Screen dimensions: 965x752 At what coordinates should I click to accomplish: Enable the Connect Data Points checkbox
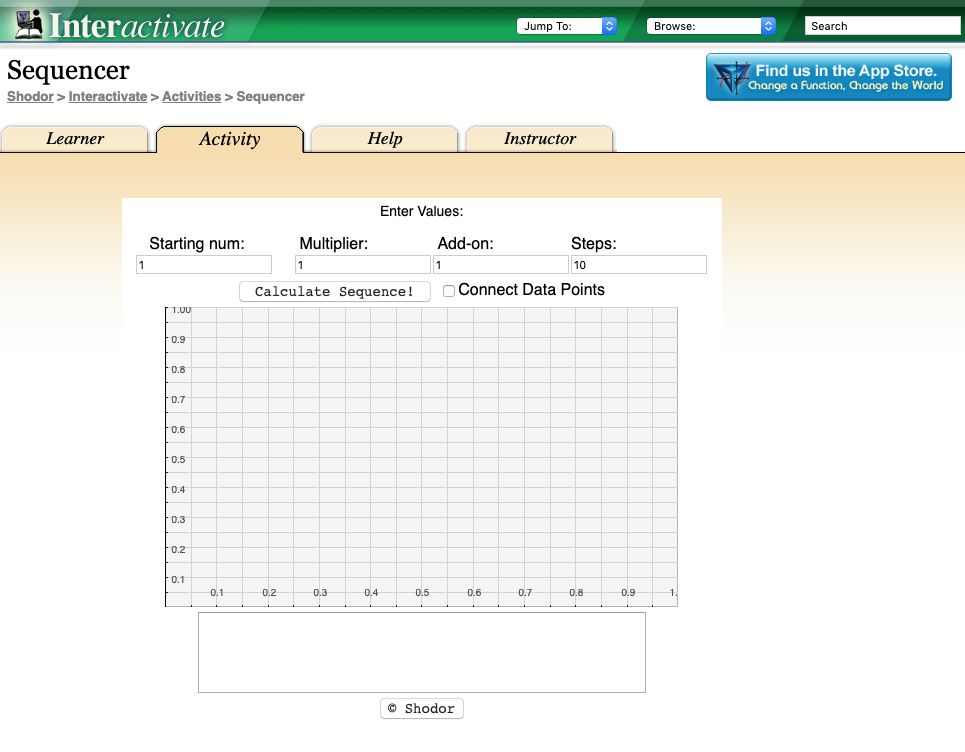(449, 290)
